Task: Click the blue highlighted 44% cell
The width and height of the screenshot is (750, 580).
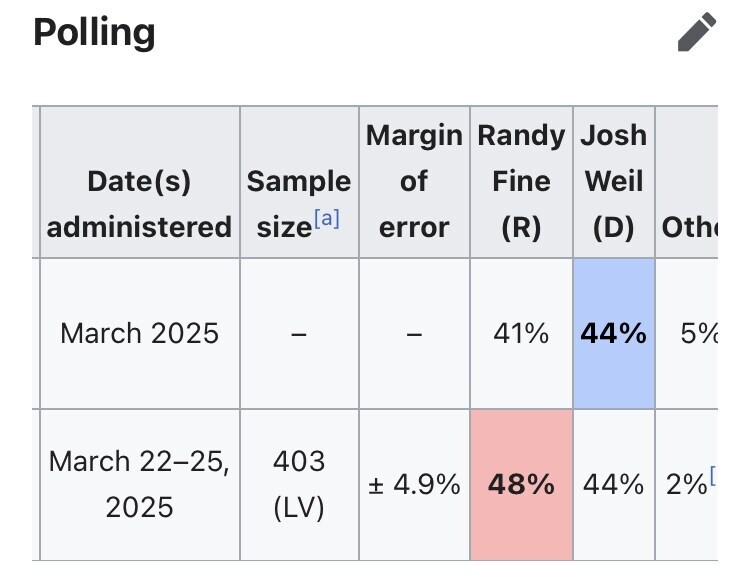Action: pos(613,333)
